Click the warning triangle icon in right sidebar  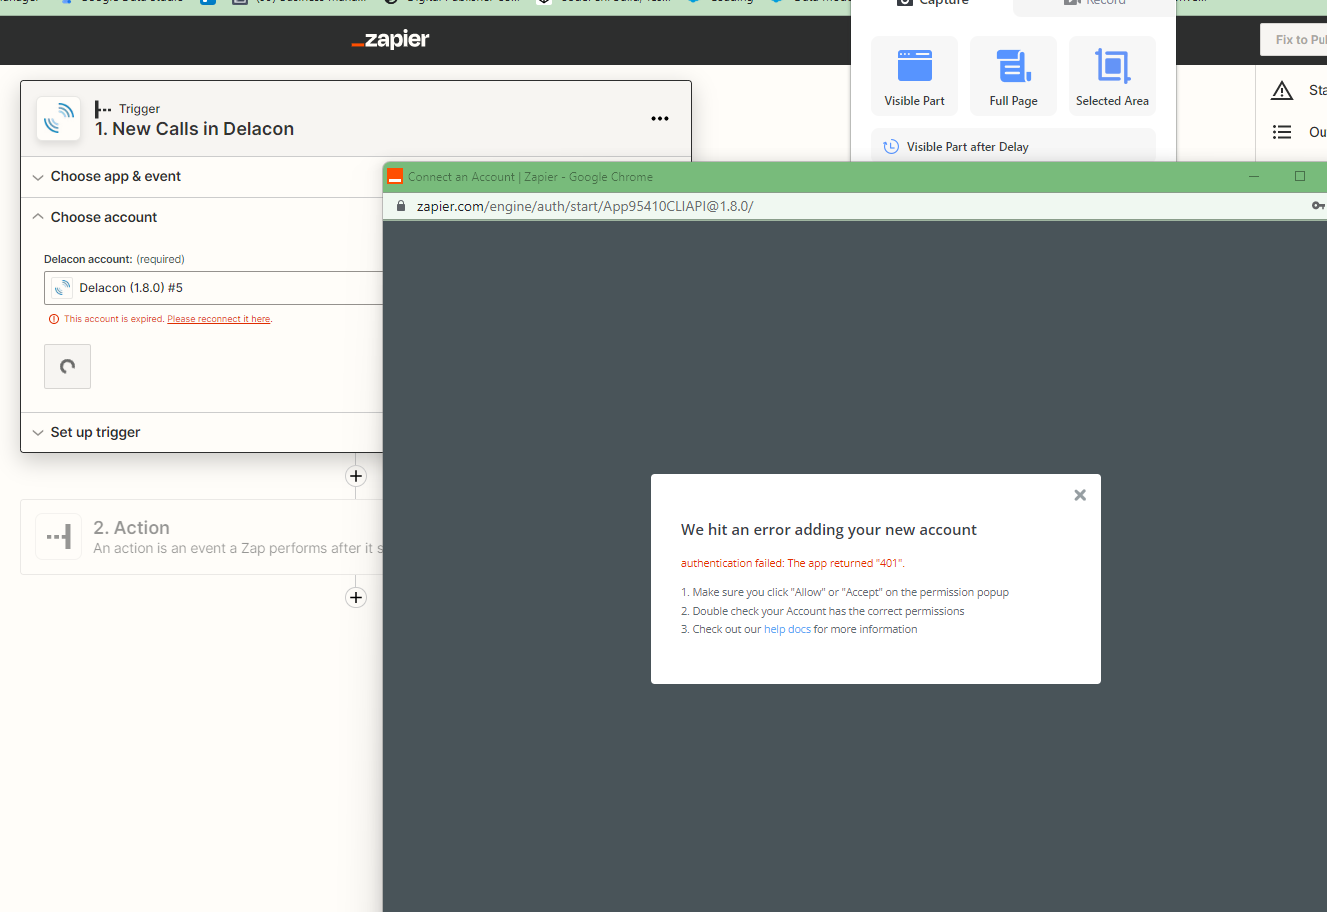click(x=1282, y=91)
